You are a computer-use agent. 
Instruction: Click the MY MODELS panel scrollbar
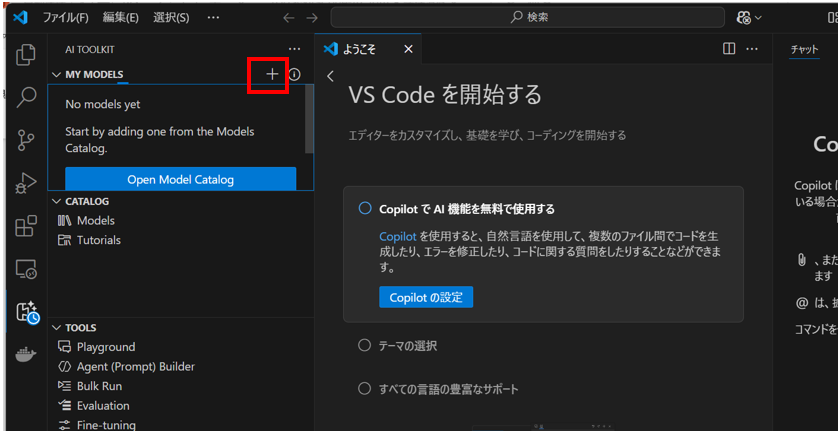[309, 119]
